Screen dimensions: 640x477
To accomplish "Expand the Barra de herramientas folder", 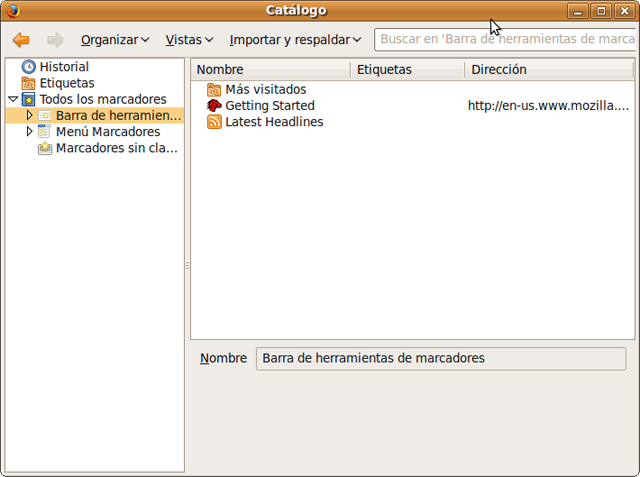I will pos(29,116).
